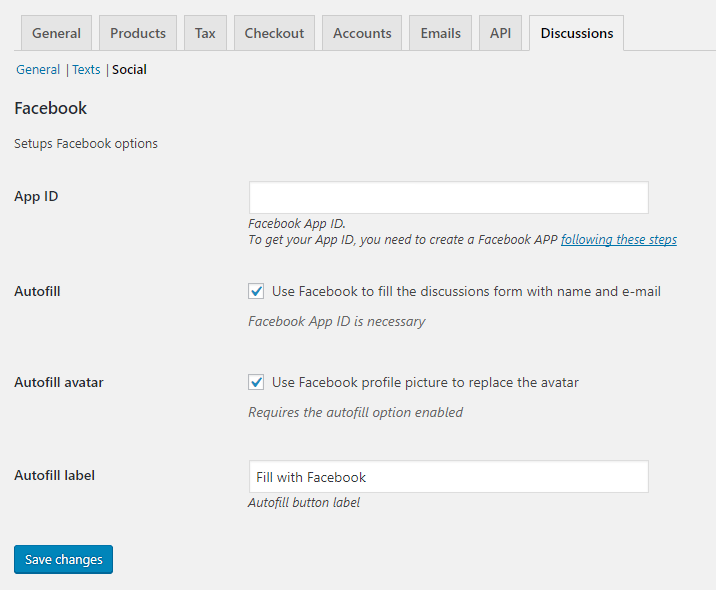
Task: Open the 'following these steps' link
Action: (619, 240)
